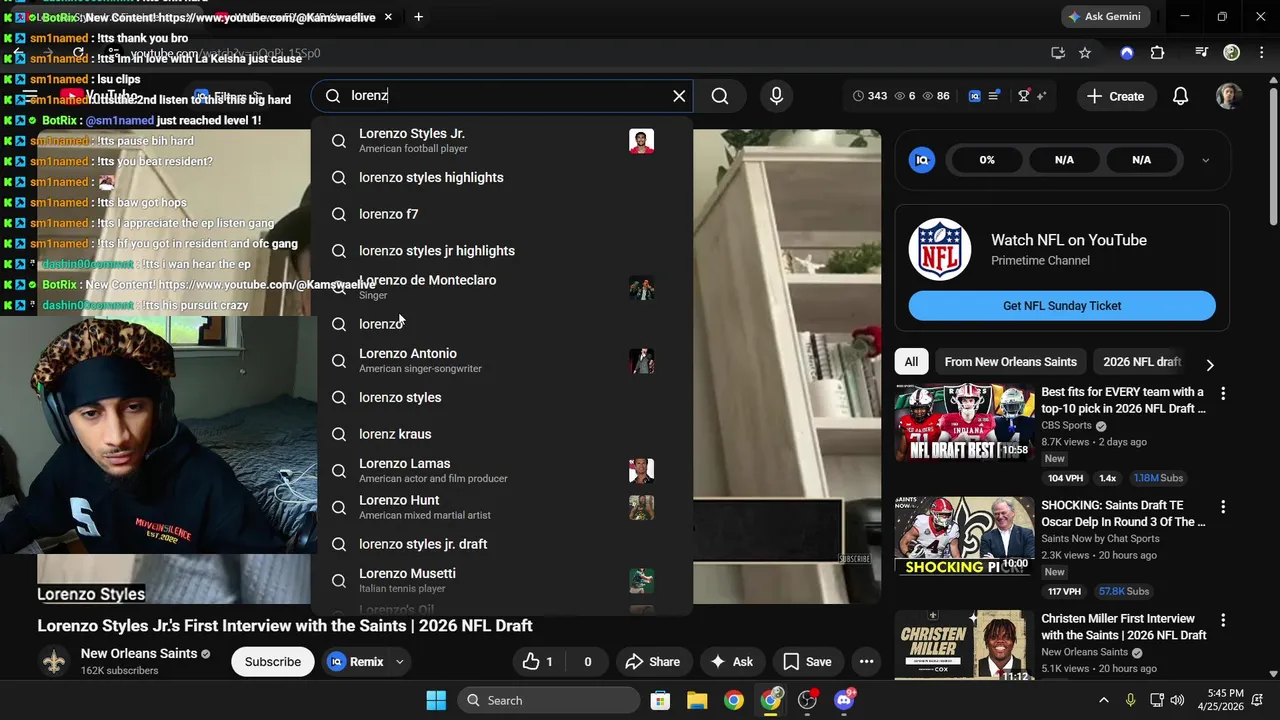The width and height of the screenshot is (1280, 720).
Task: Select suggestion lorenzo styles jr highlights
Action: pyautogui.click(x=501, y=251)
